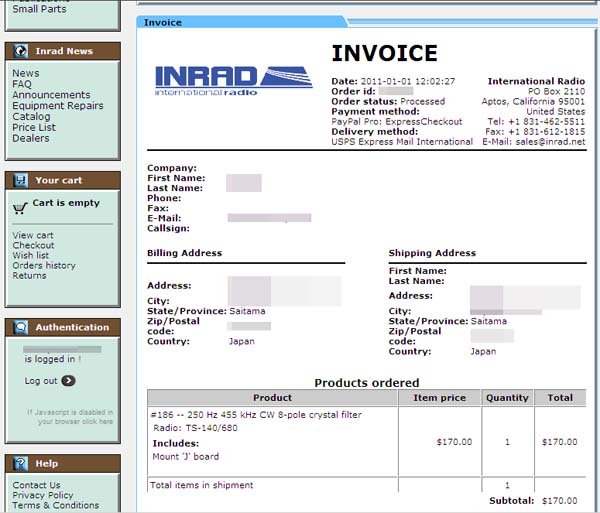Click the Quantity column header
Image resolution: width=600 pixels, height=513 pixels.
[x=507, y=398]
